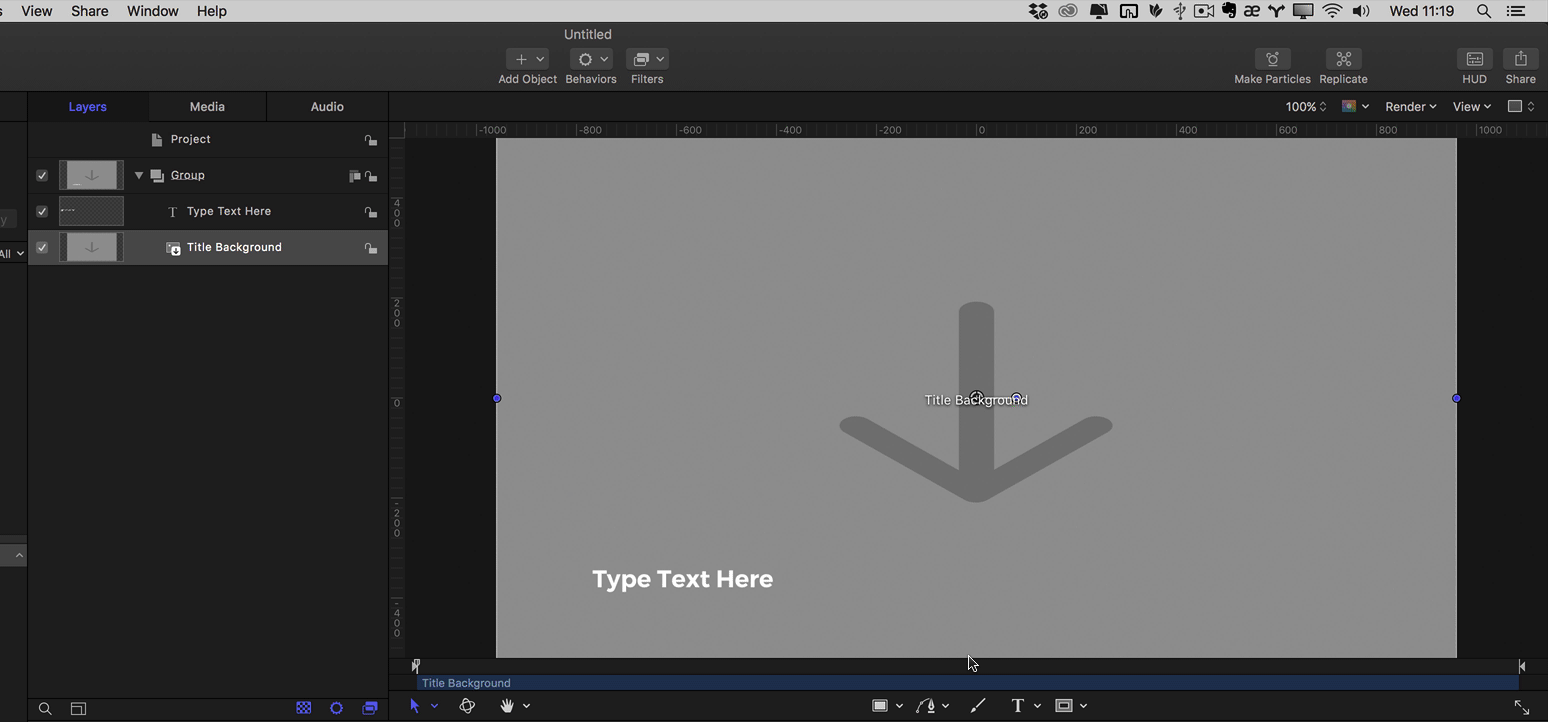Select the Bezier pen tool
Viewport: 1548px width, 722px height.
927,706
